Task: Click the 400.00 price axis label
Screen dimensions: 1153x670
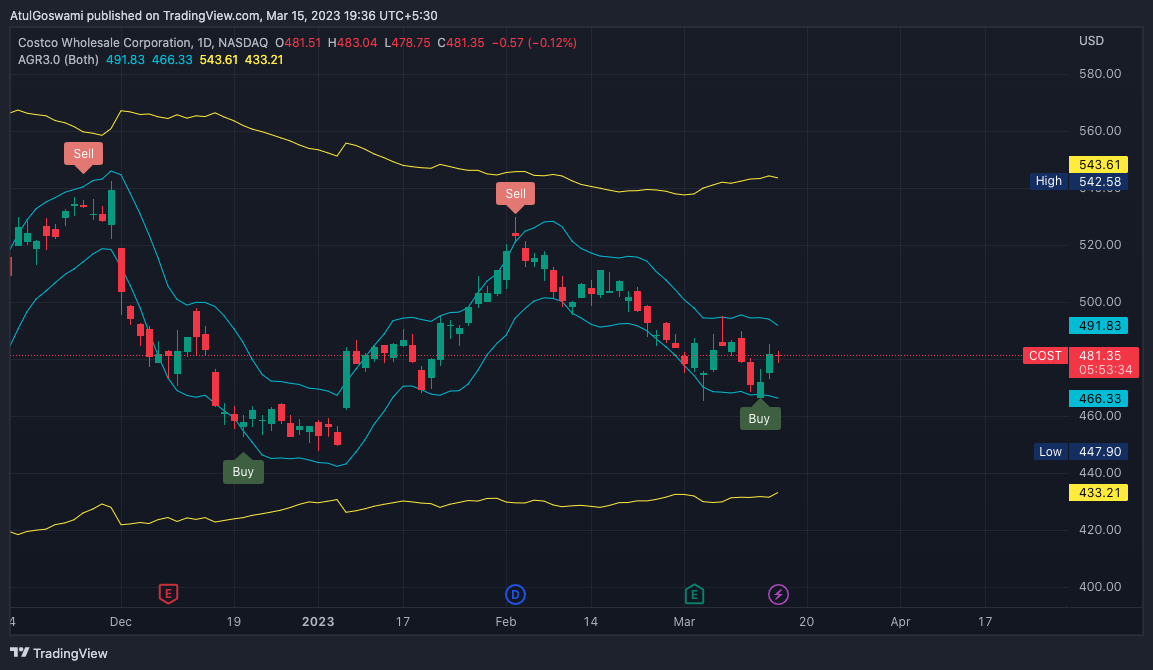Action: point(1100,586)
